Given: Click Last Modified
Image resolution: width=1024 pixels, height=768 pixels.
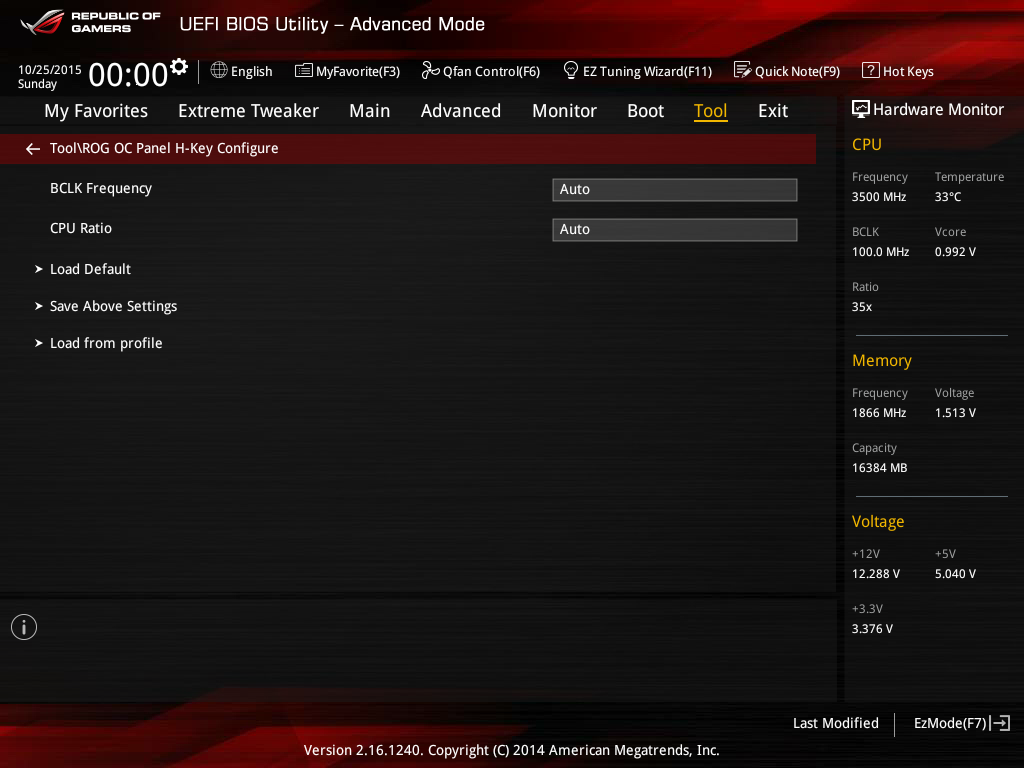Looking at the screenshot, I should click(835, 723).
